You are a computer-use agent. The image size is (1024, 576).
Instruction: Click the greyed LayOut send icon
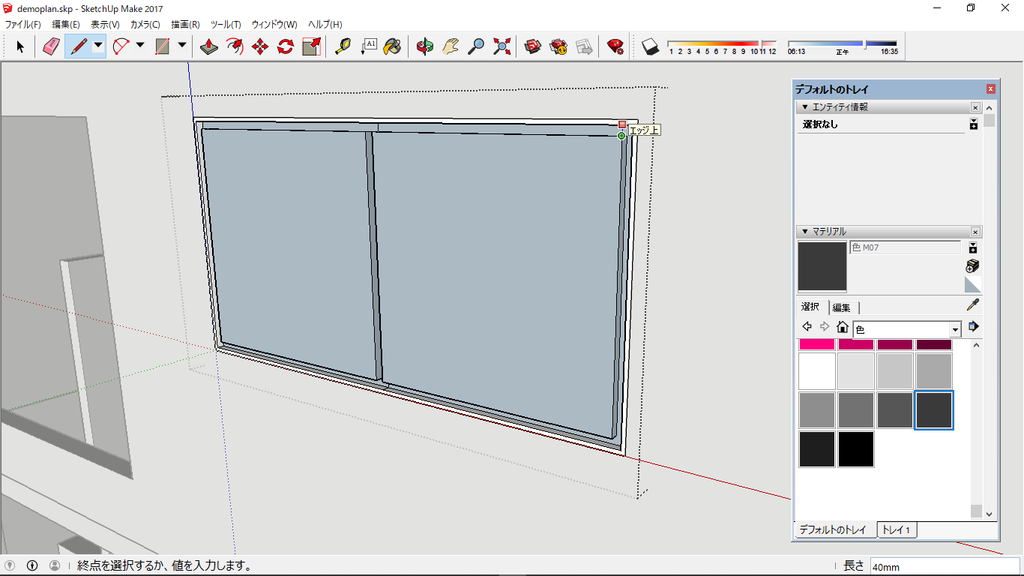(584, 46)
